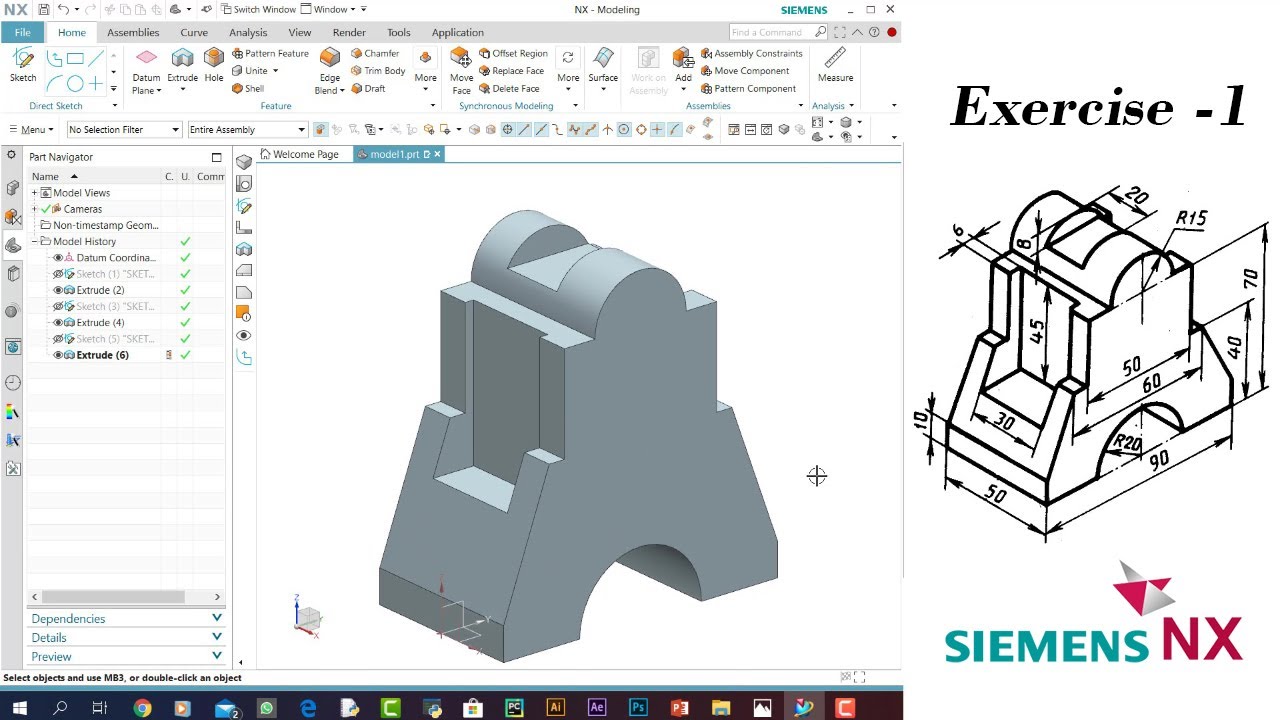
Task: Open the File menu
Action: (x=23, y=32)
